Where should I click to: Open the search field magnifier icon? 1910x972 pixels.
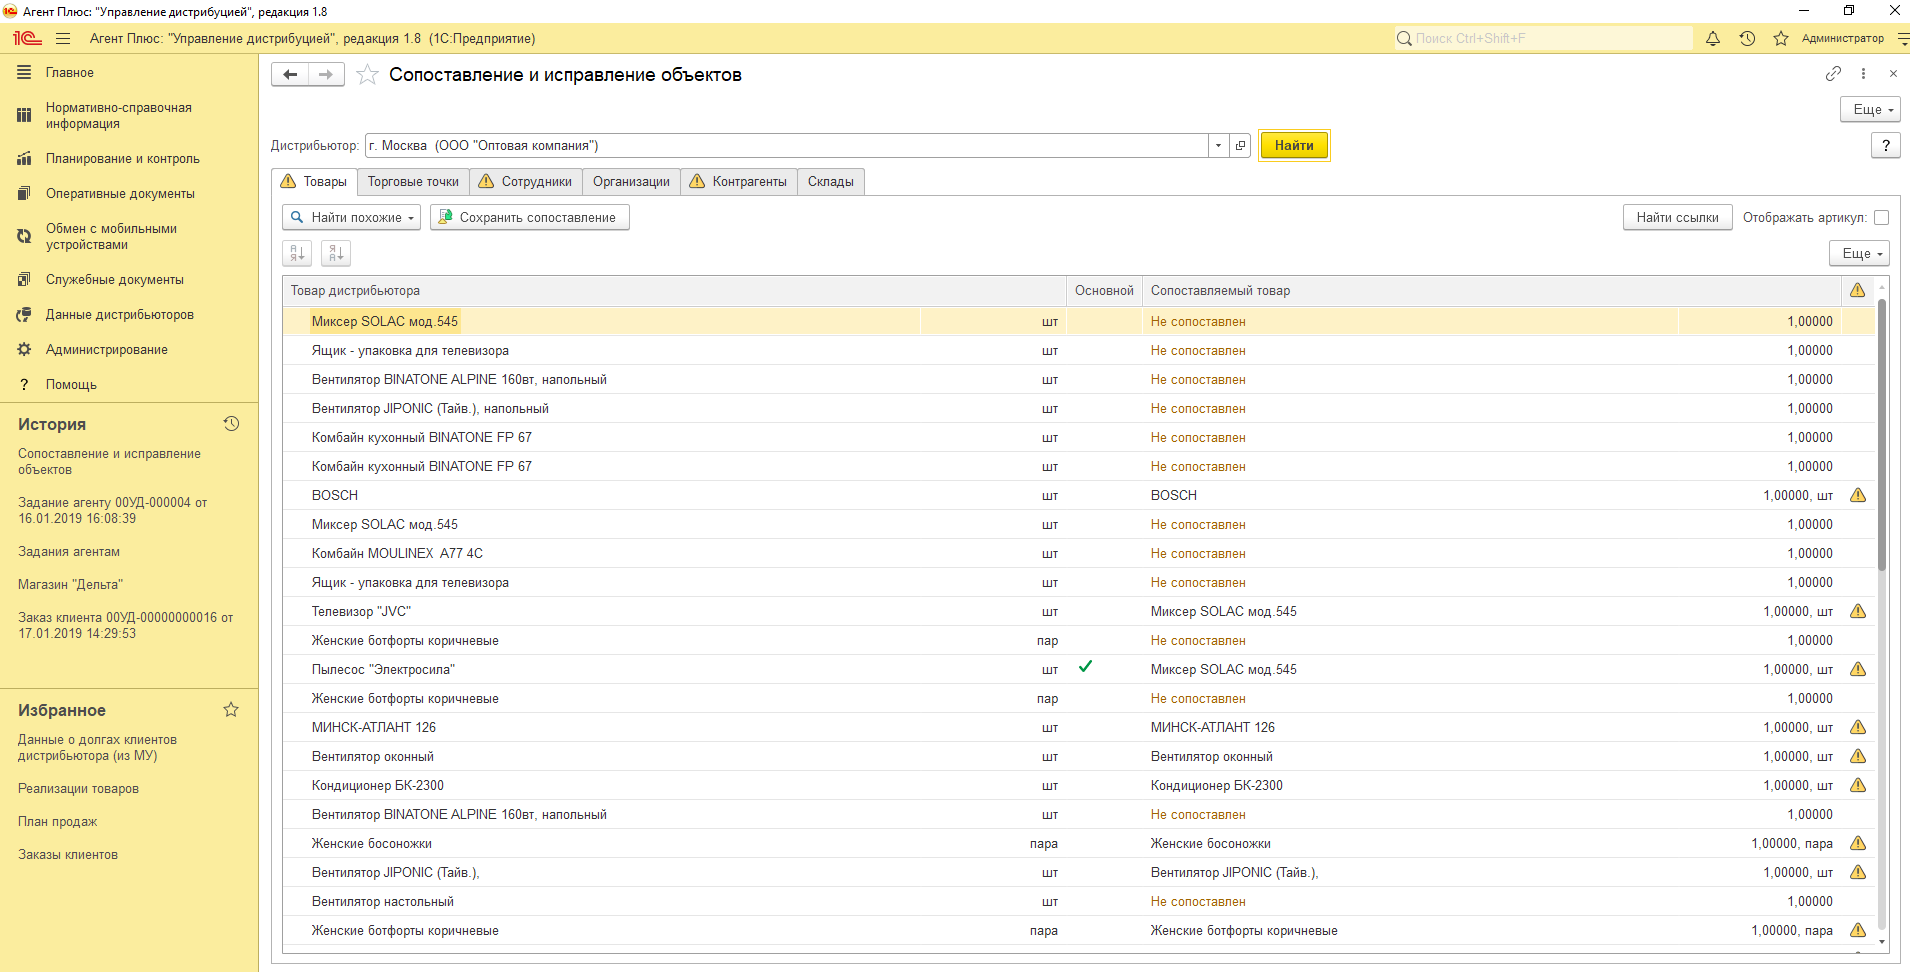click(x=1404, y=38)
